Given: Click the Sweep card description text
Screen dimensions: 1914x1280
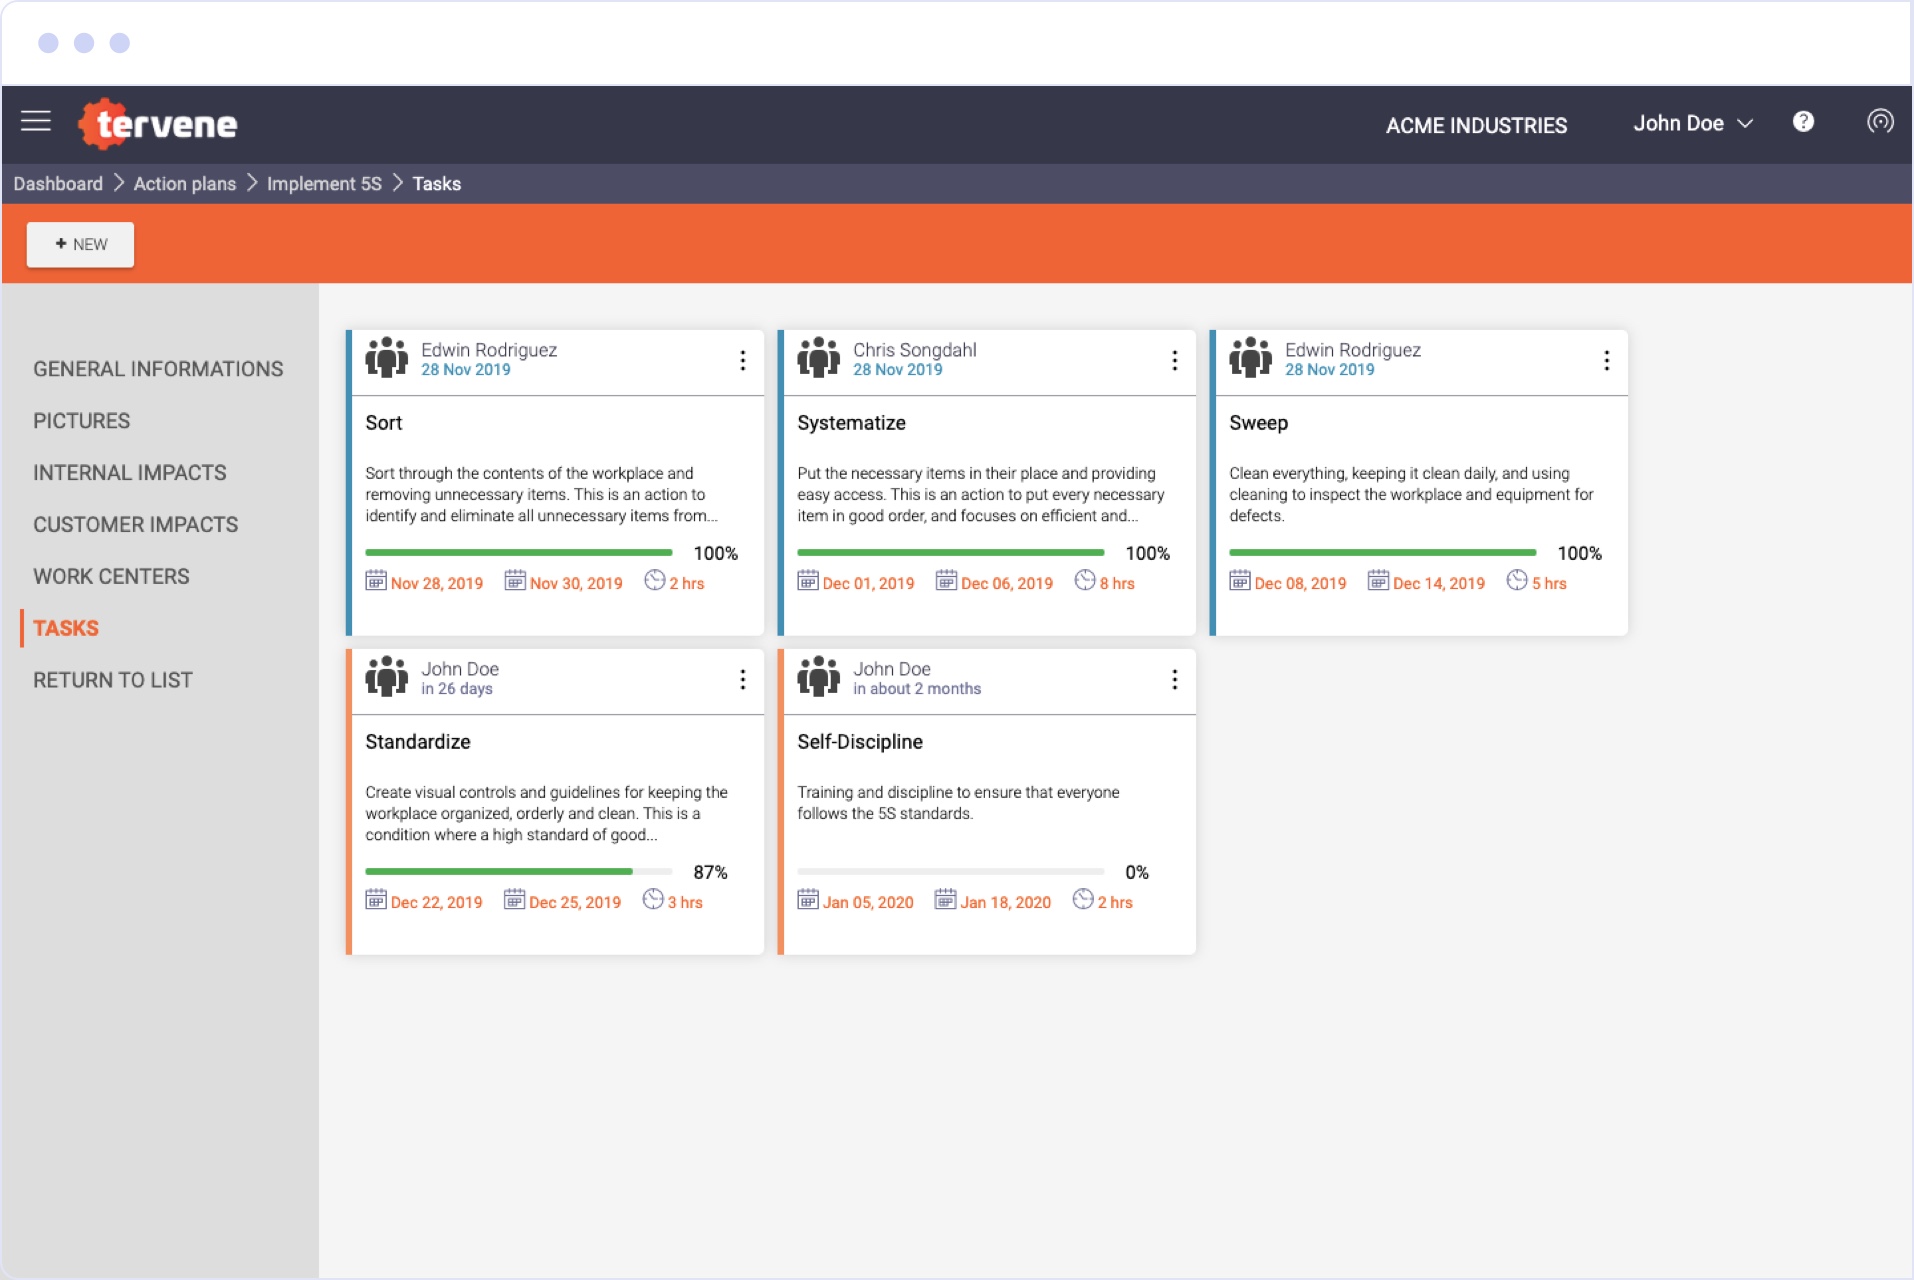Looking at the screenshot, I should (1411, 494).
